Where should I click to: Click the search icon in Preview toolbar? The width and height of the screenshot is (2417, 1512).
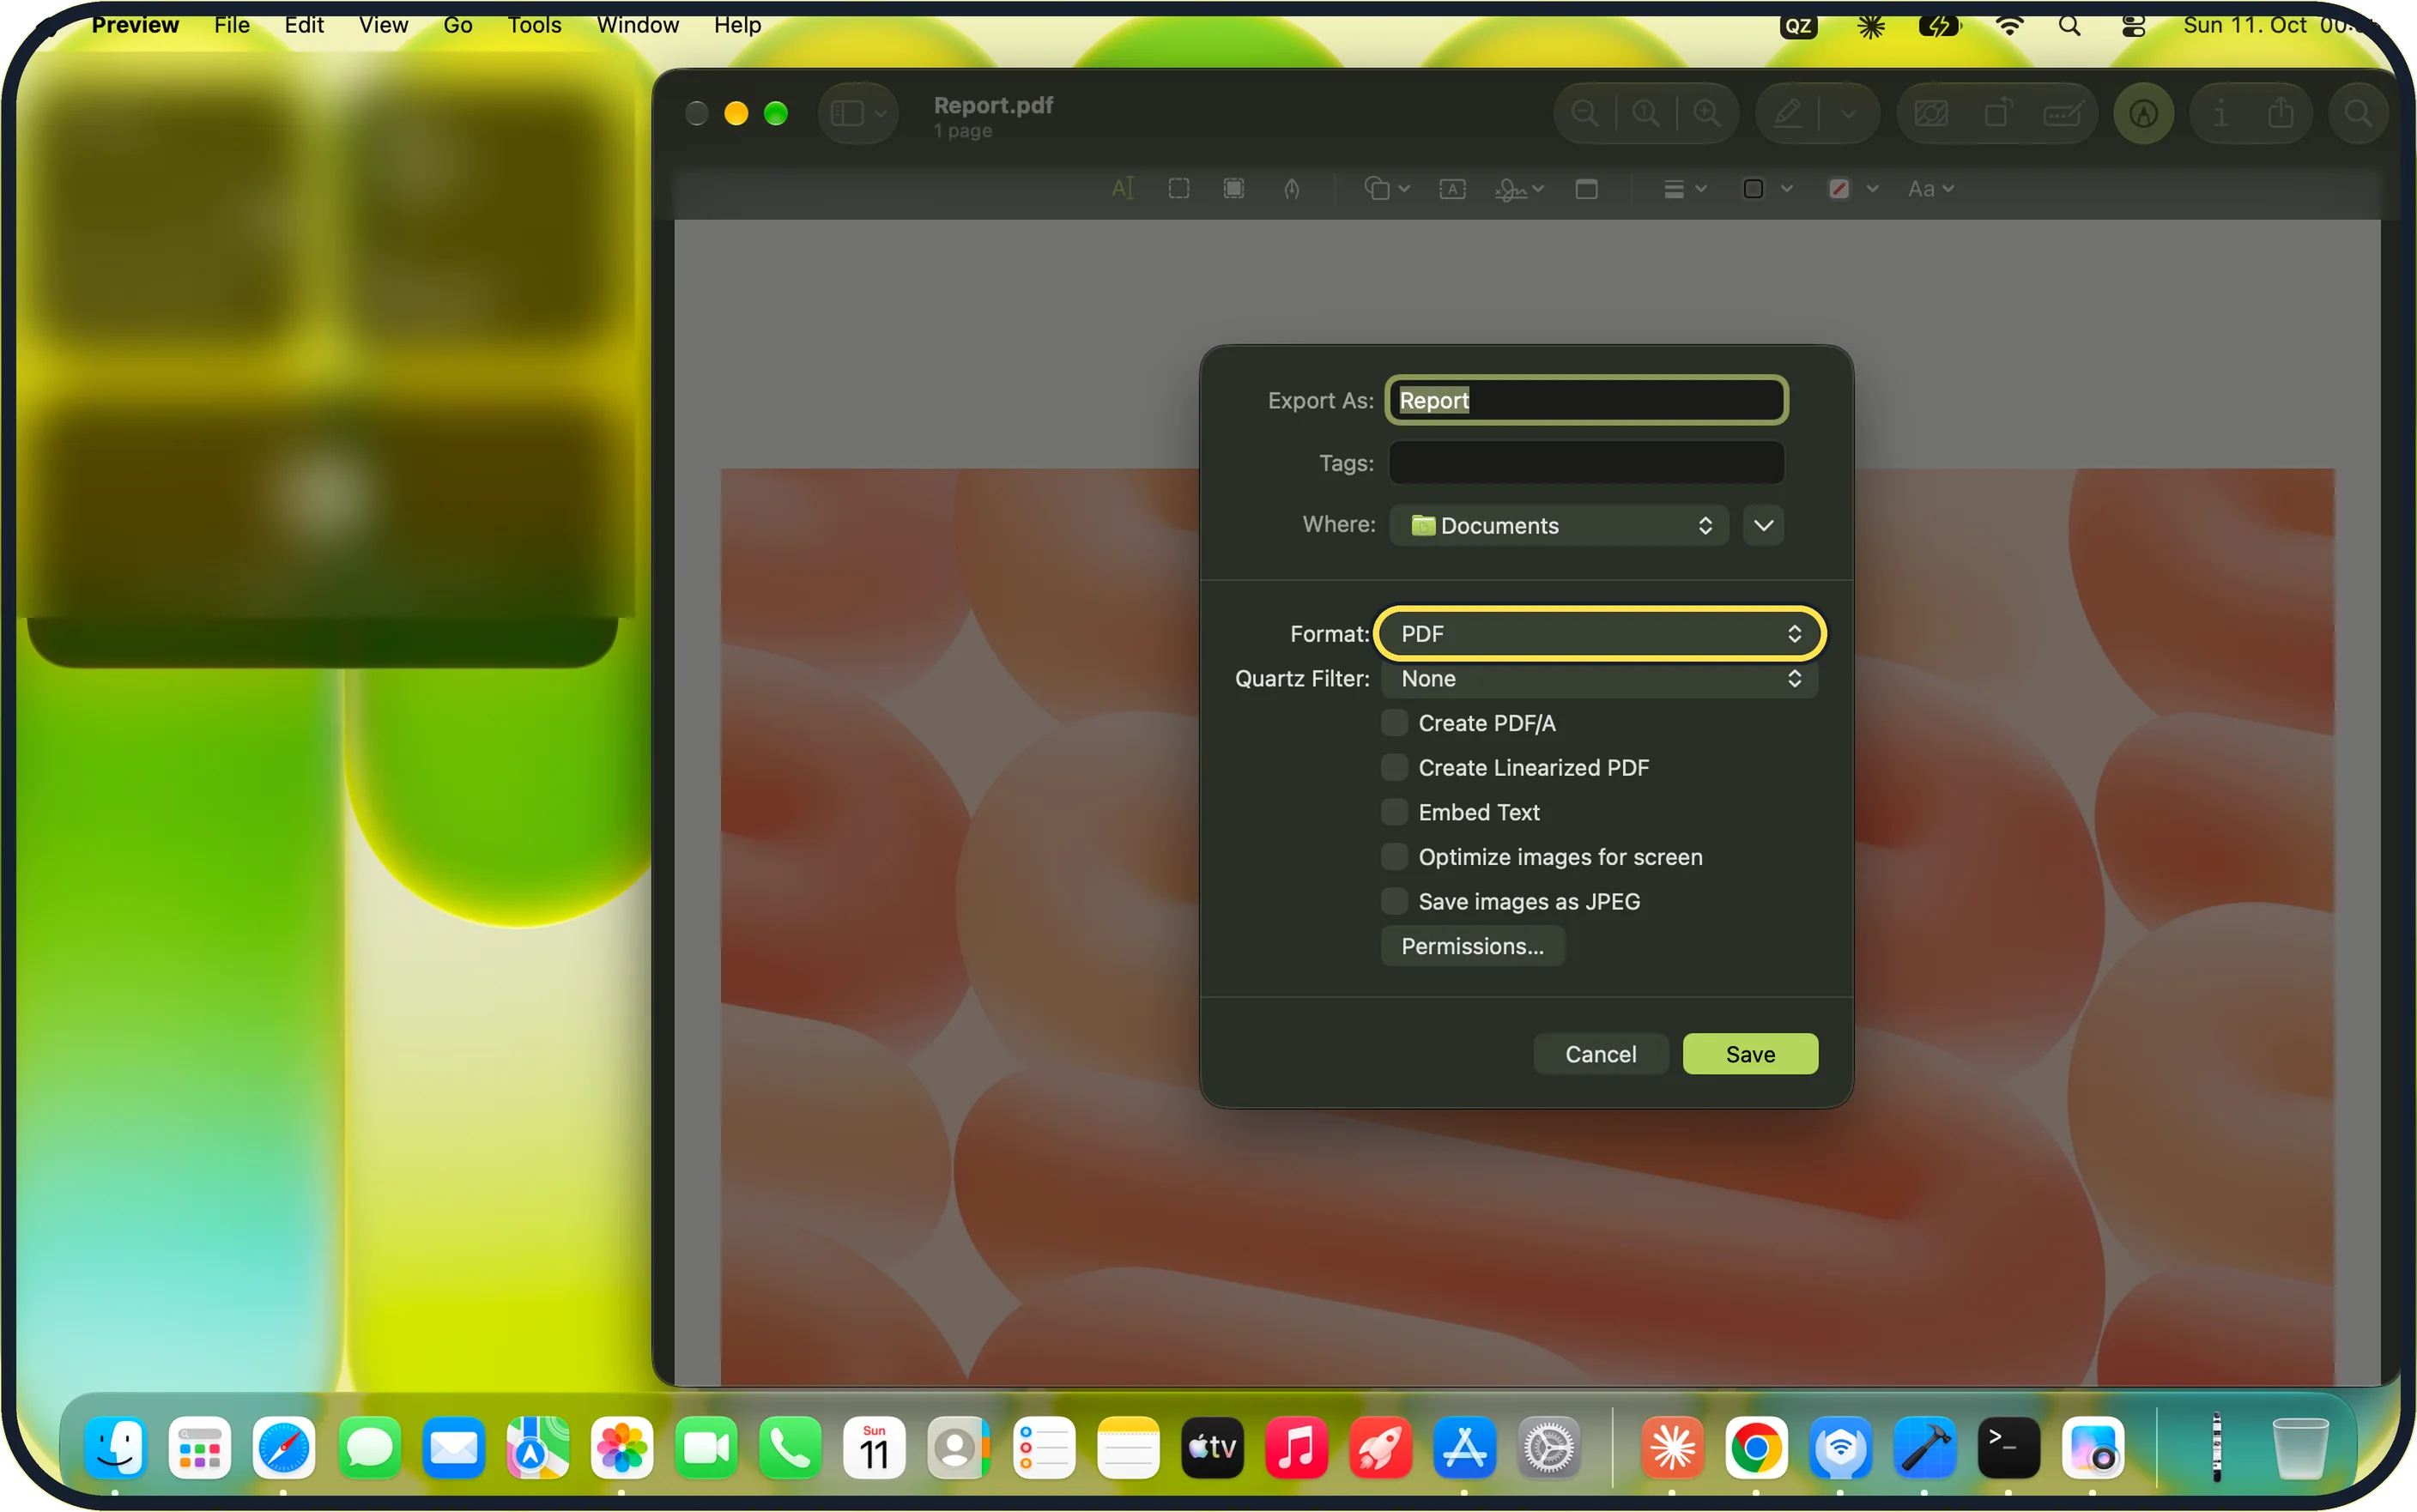tap(2358, 113)
